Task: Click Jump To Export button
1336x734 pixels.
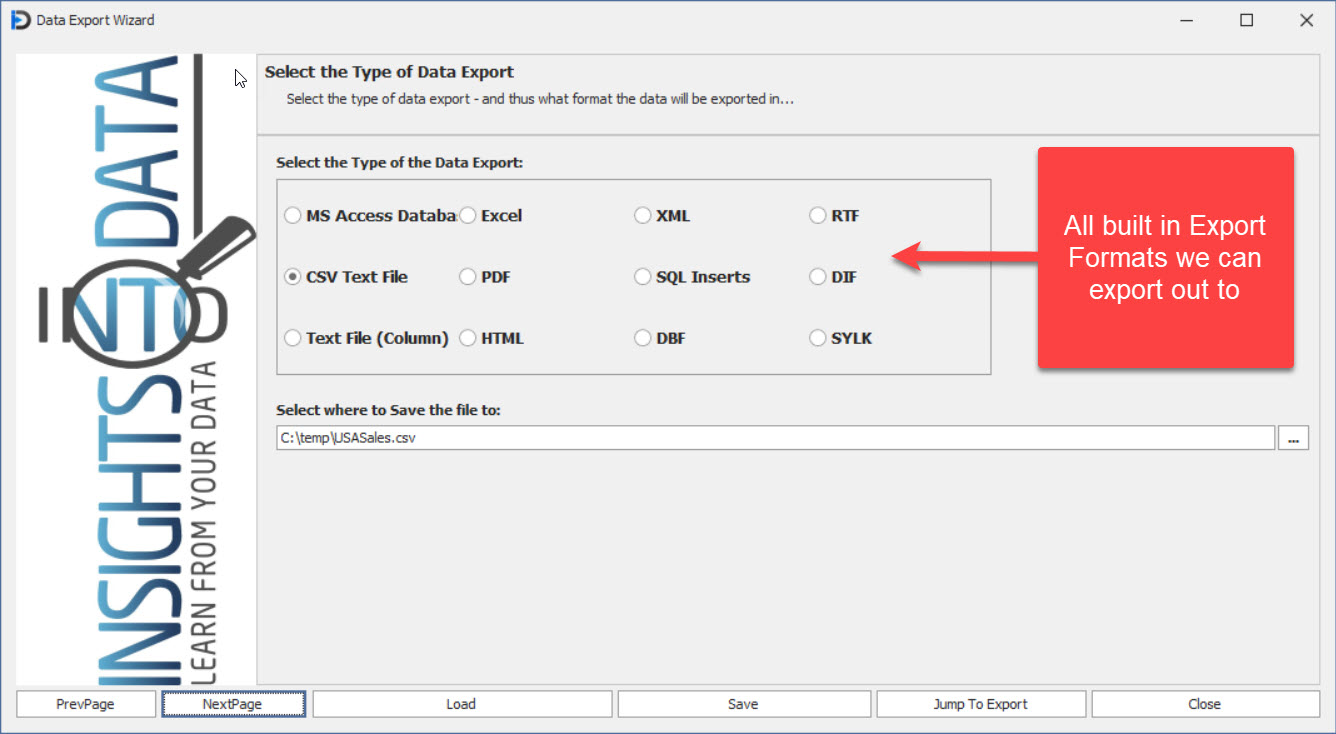Action: tap(980, 704)
